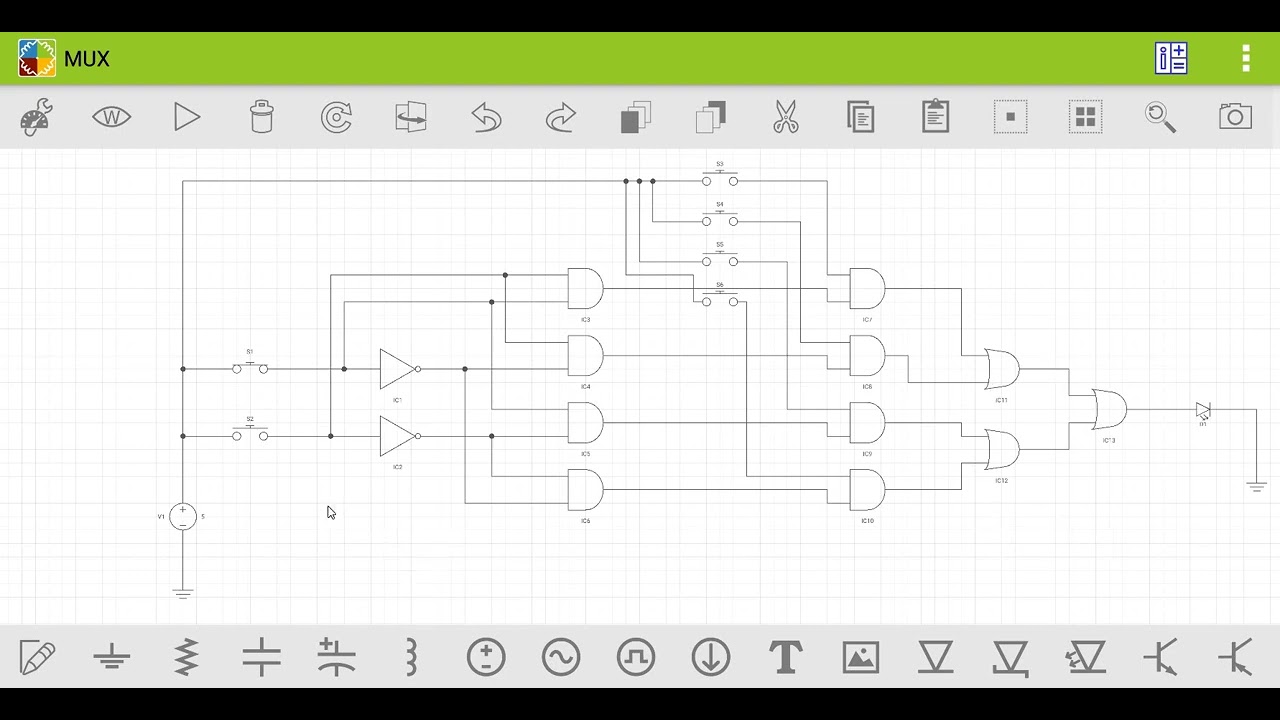
Task: Send selection to back
Action: [x=711, y=117]
